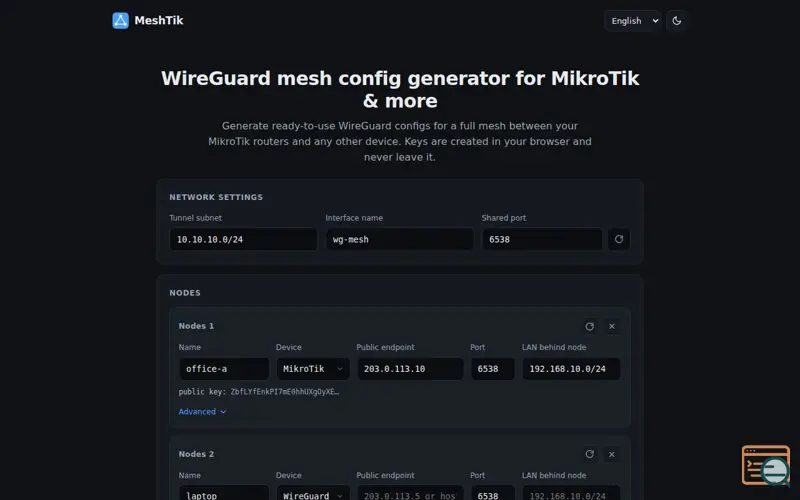
Task: Click the Port field in Nodes 1
Action: coord(492,369)
